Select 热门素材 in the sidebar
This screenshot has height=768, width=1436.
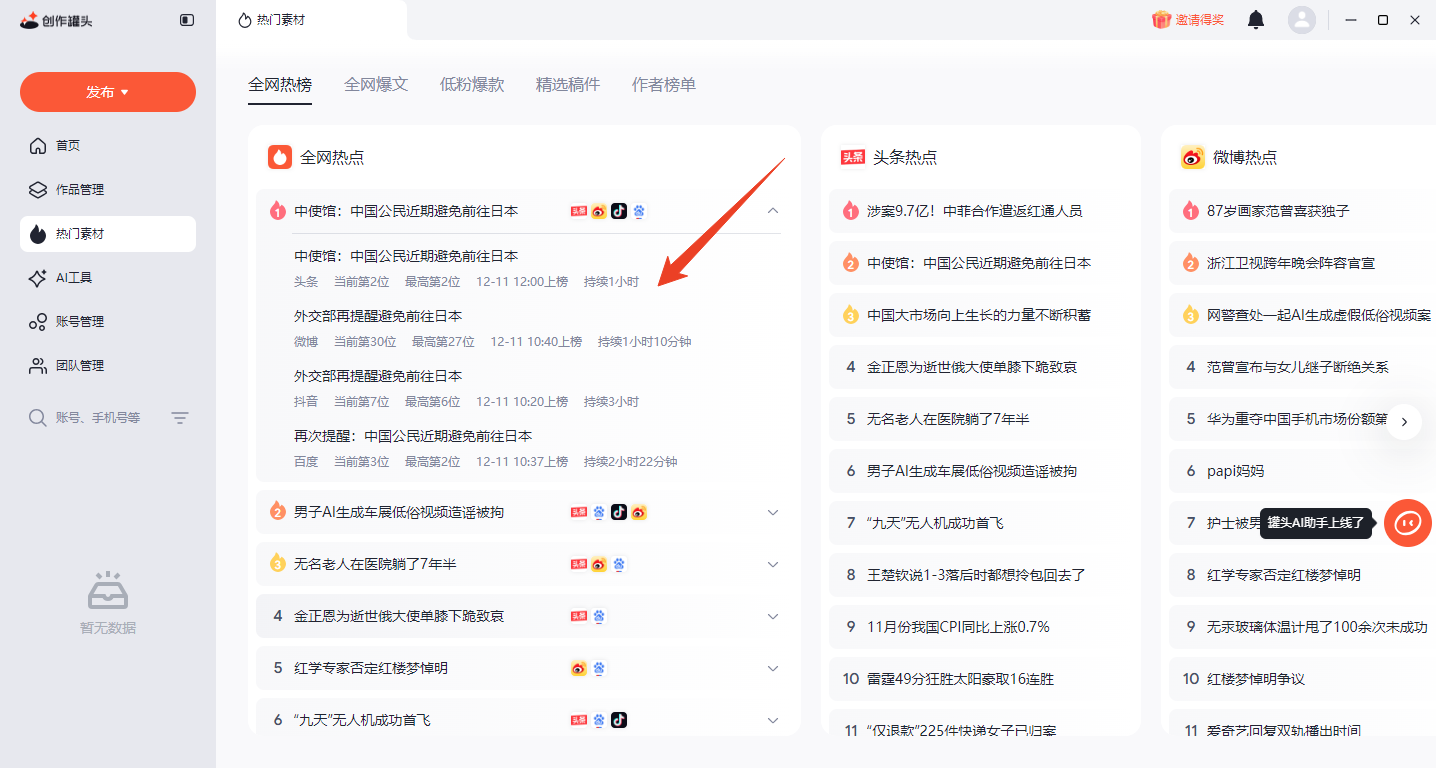pos(80,233)
